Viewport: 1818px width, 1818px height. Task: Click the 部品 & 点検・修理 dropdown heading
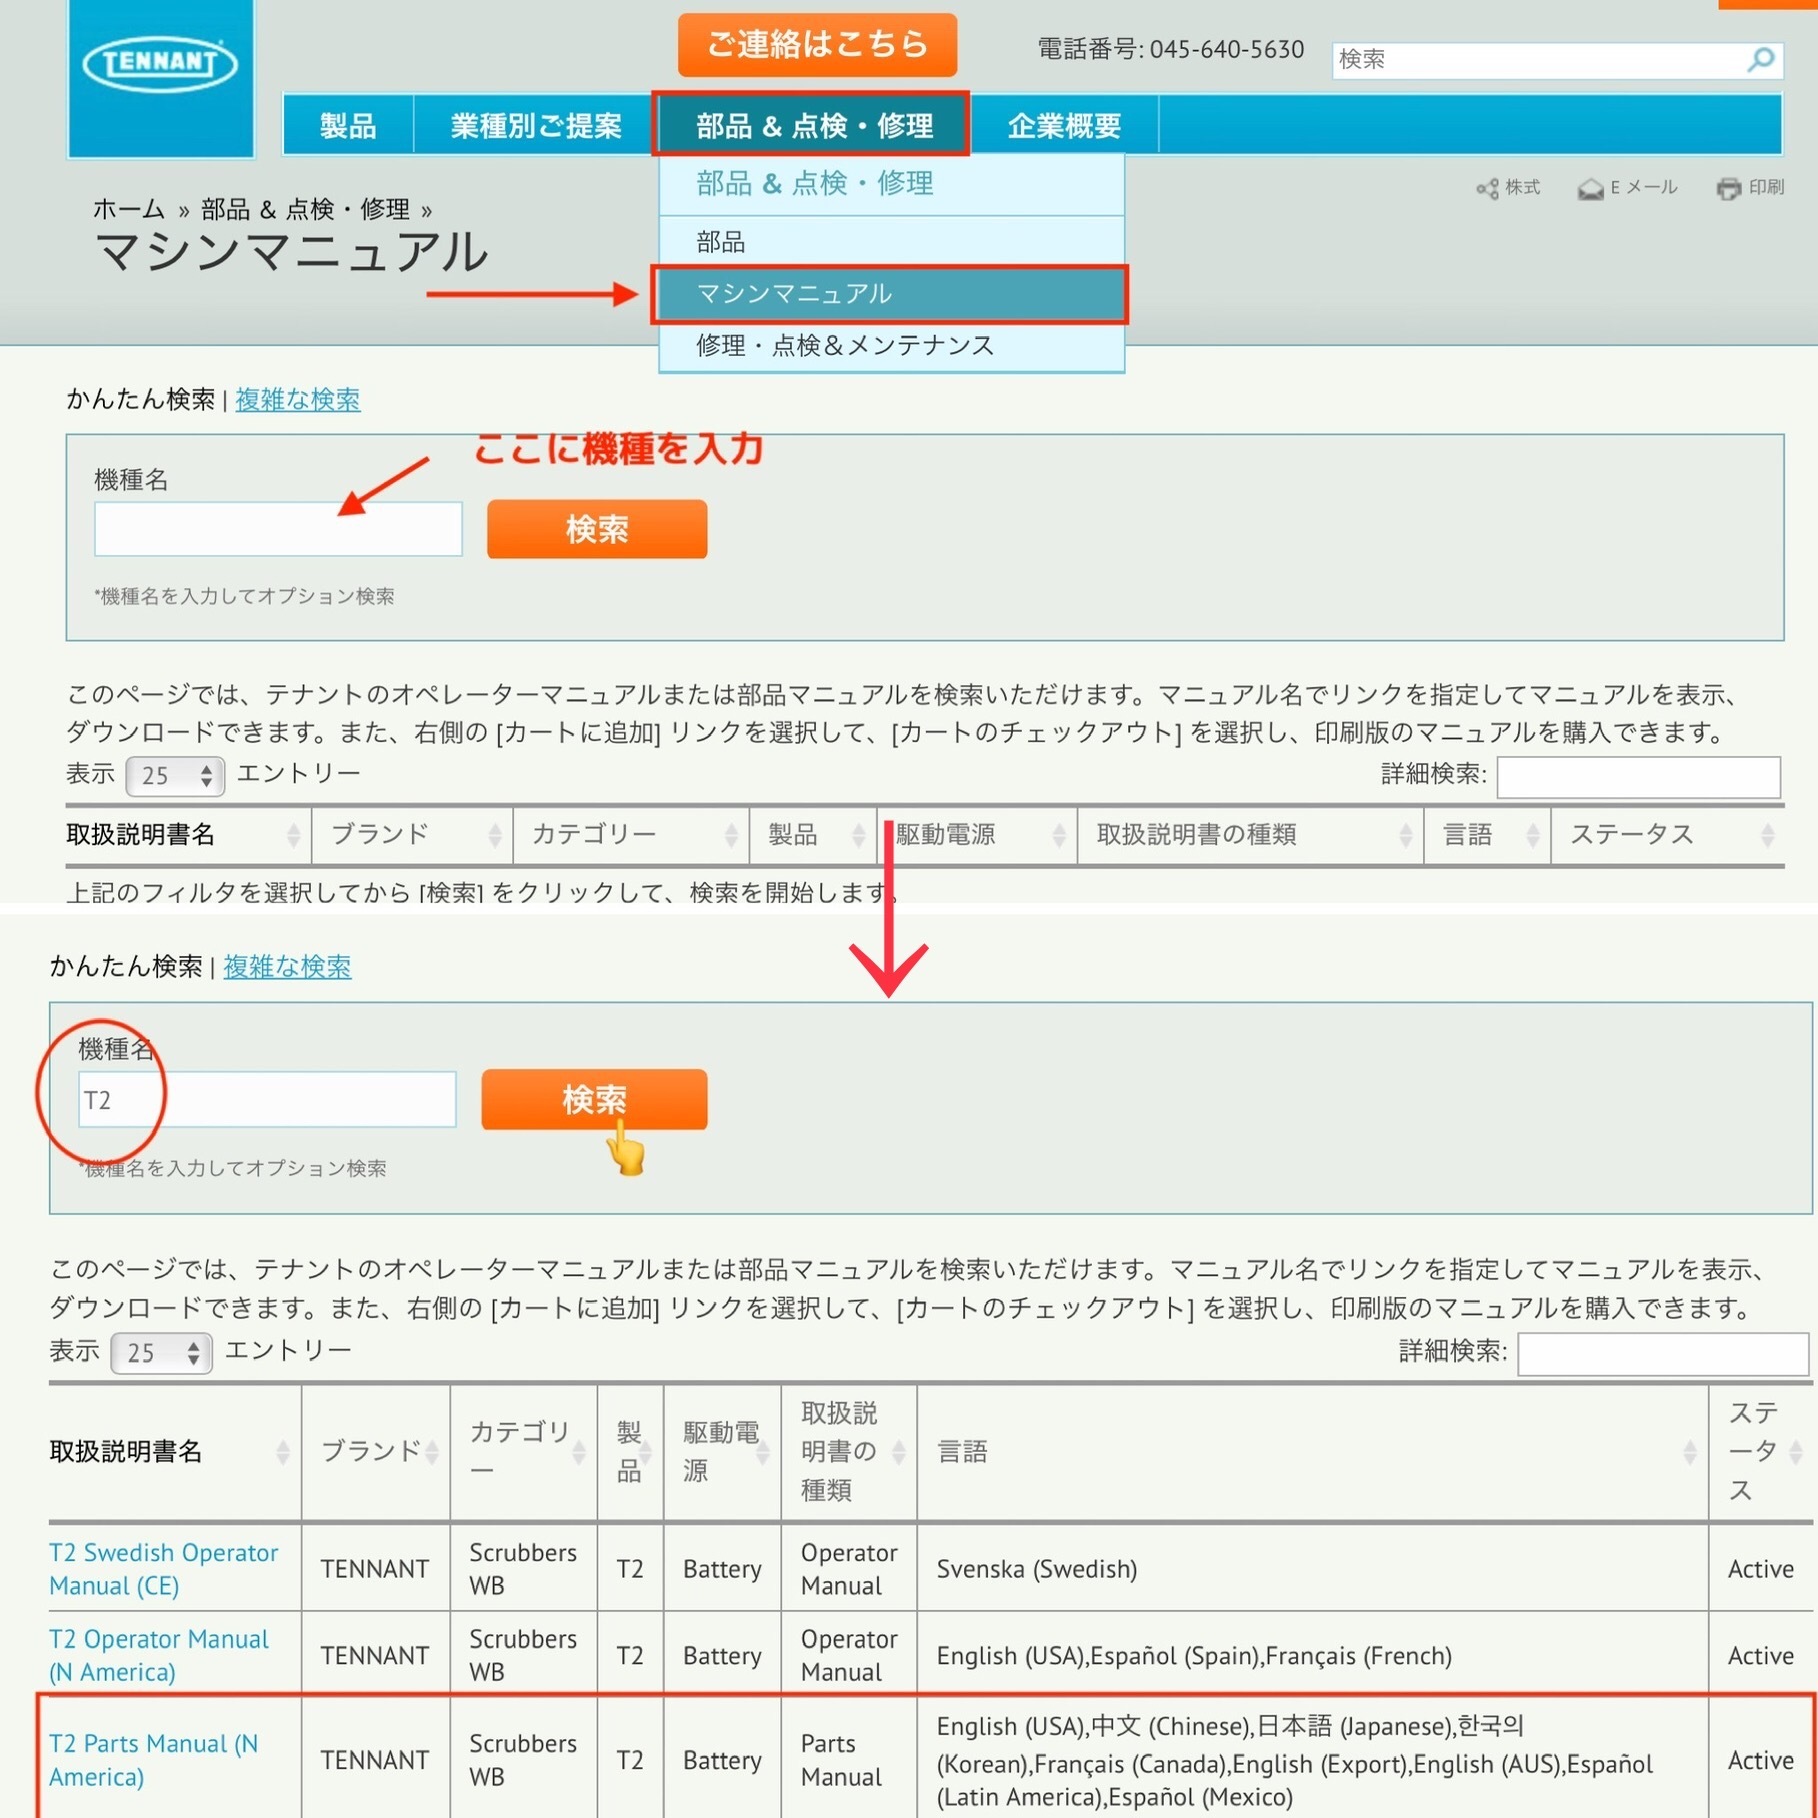pyautogui.click(x=815, y=183)
